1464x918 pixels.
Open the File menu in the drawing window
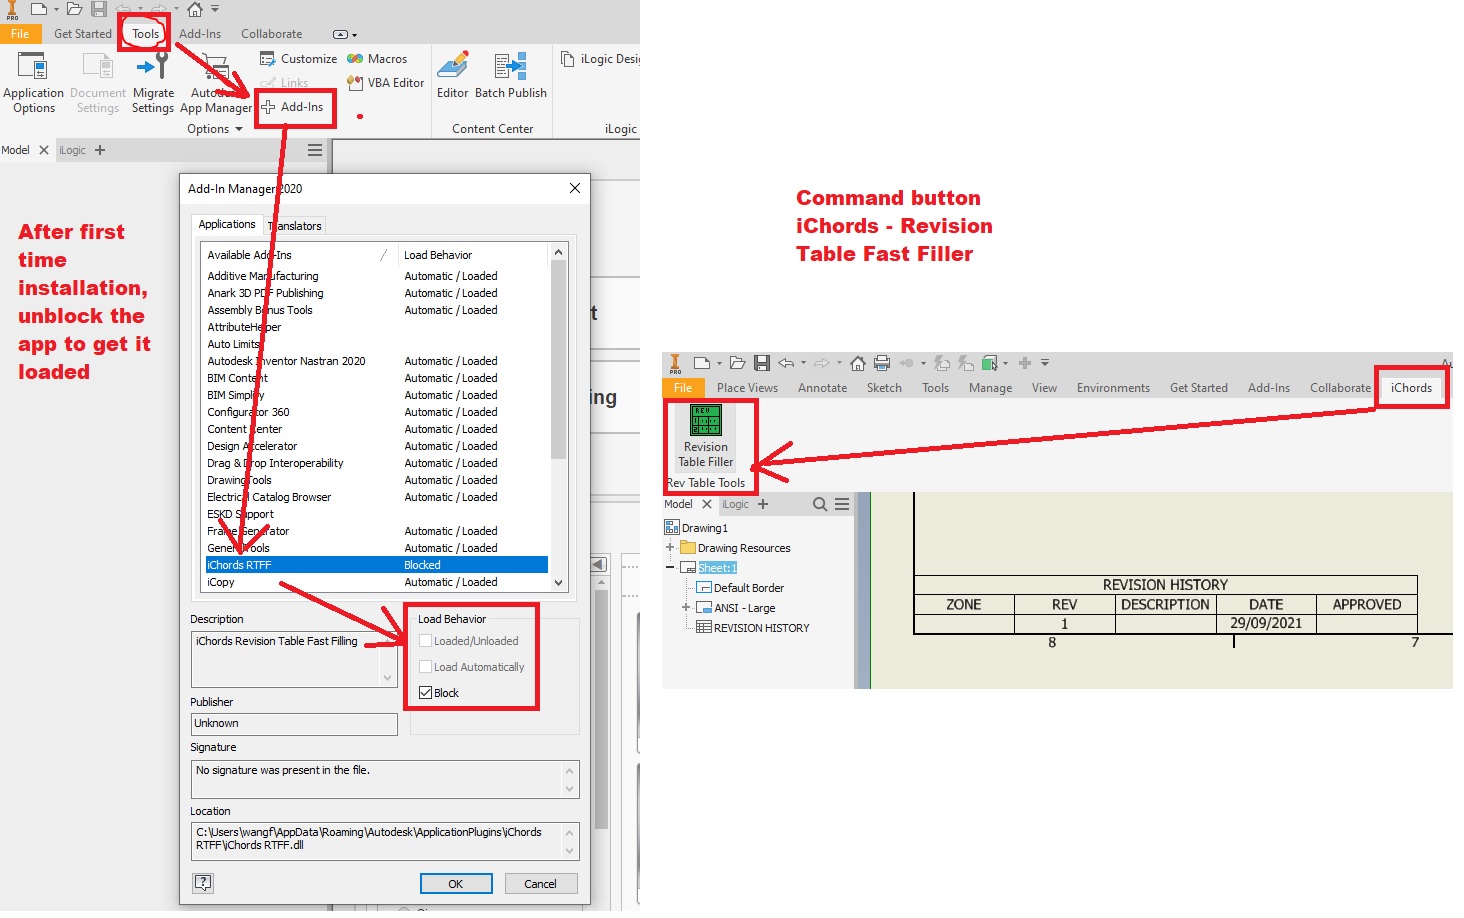tap(683, 388)
